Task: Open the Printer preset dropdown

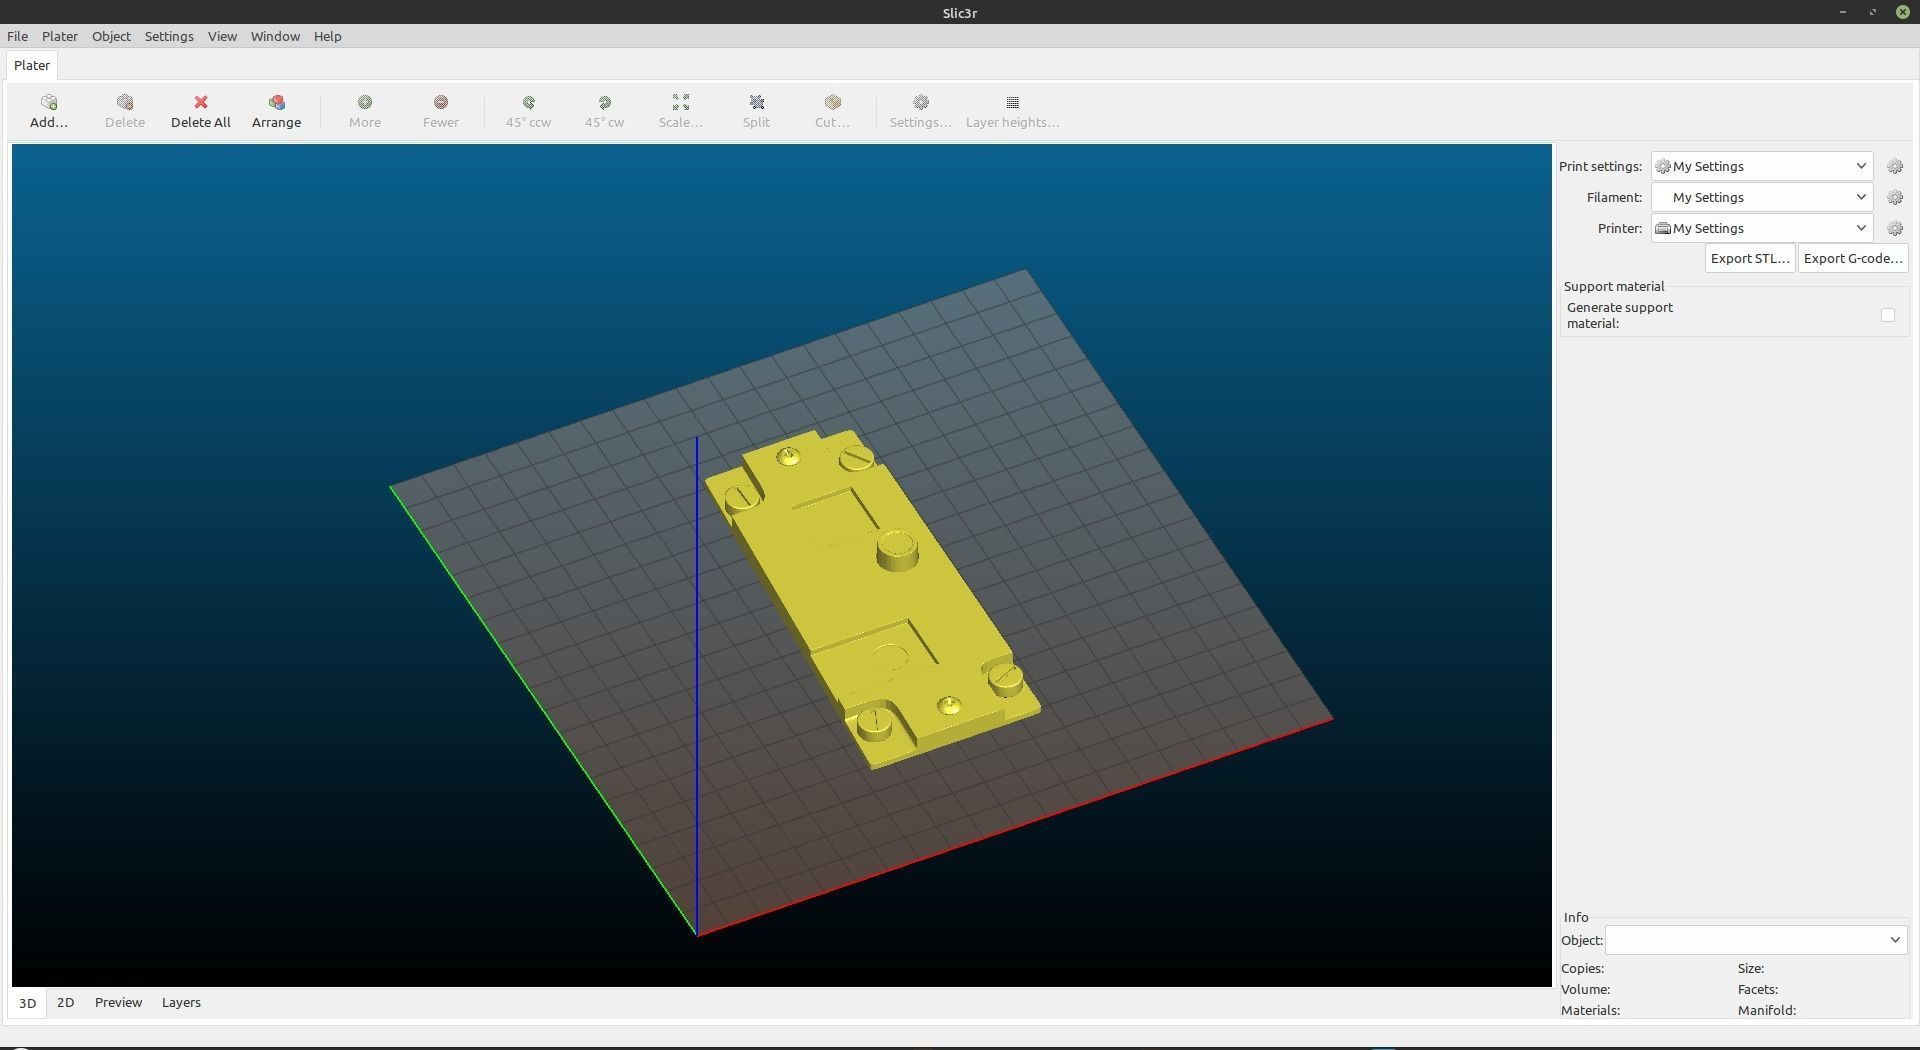Action: click(1761, 229)
